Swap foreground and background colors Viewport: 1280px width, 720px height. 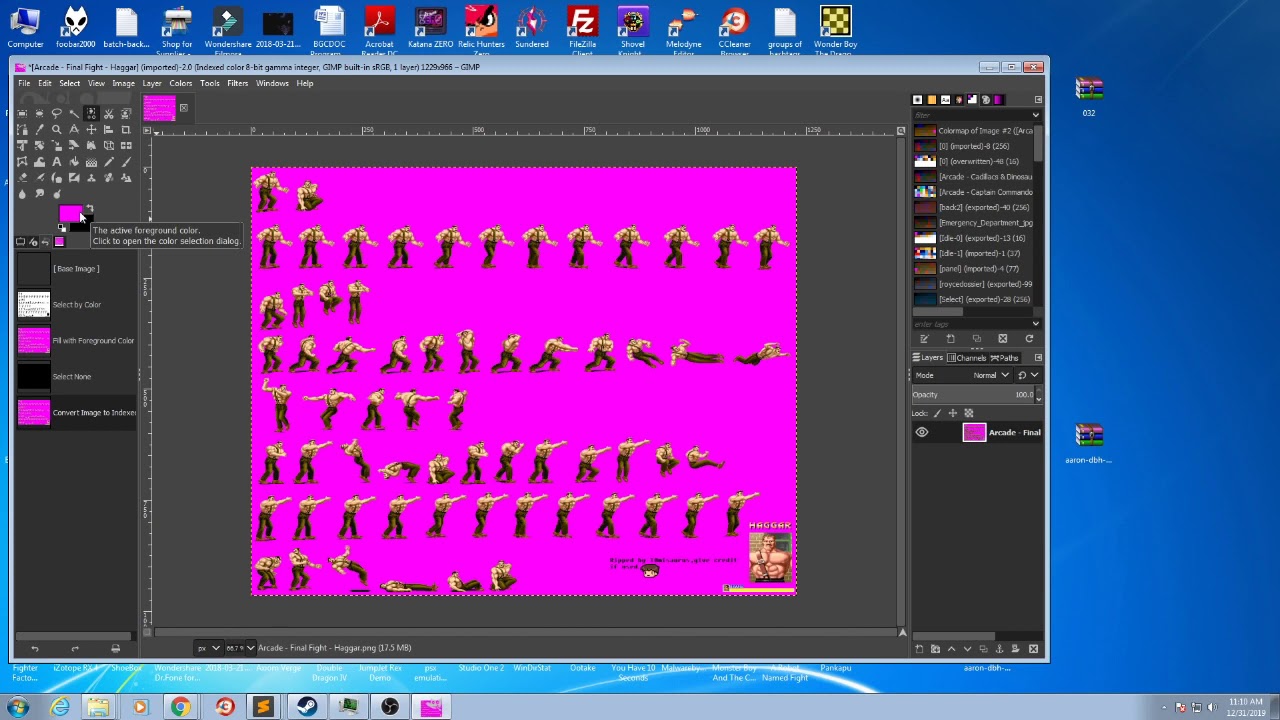tap(89, 208)
